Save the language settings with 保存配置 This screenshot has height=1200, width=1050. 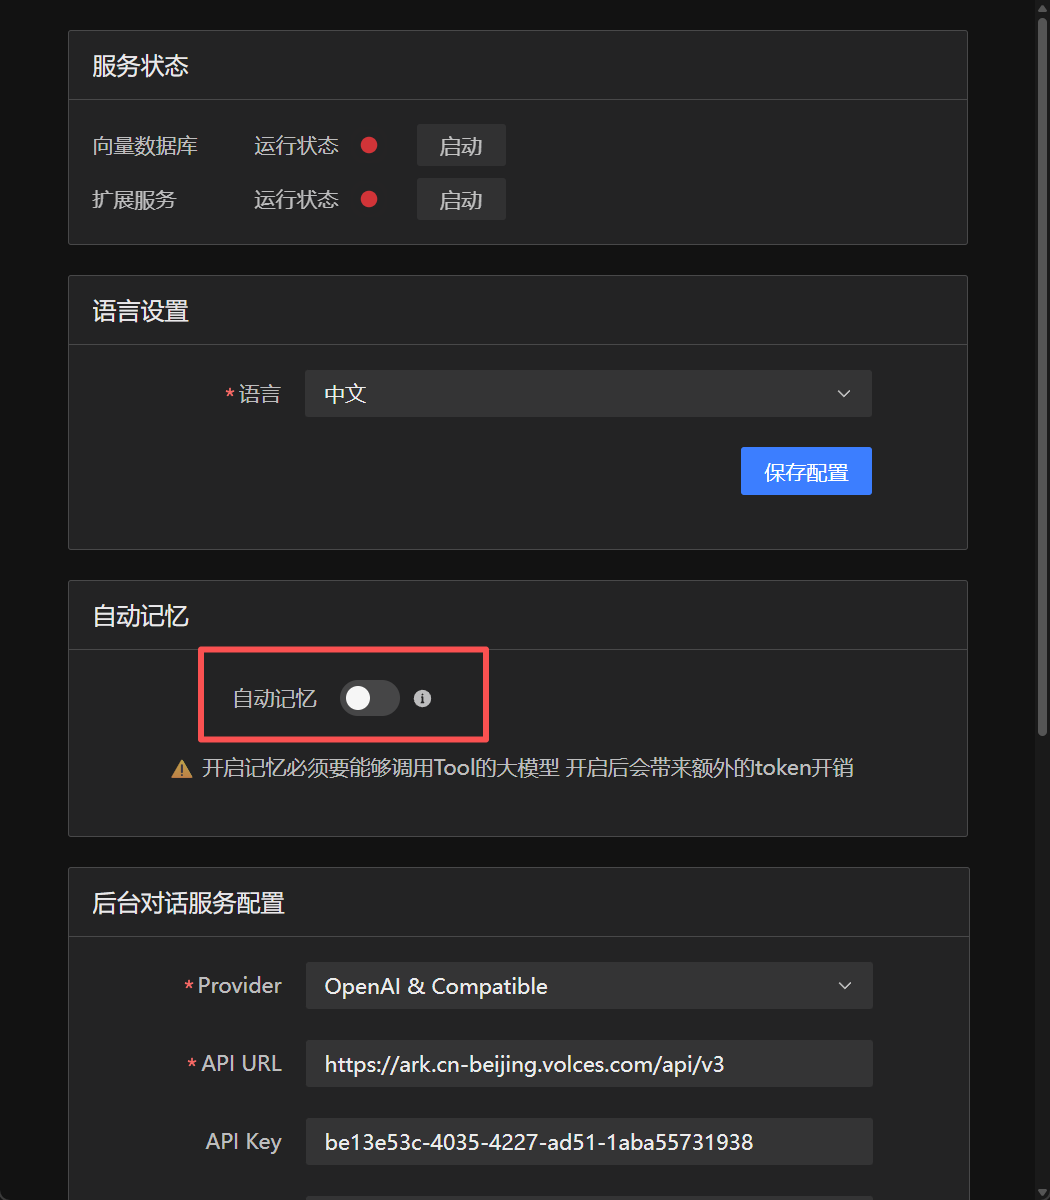click(806, 472)
